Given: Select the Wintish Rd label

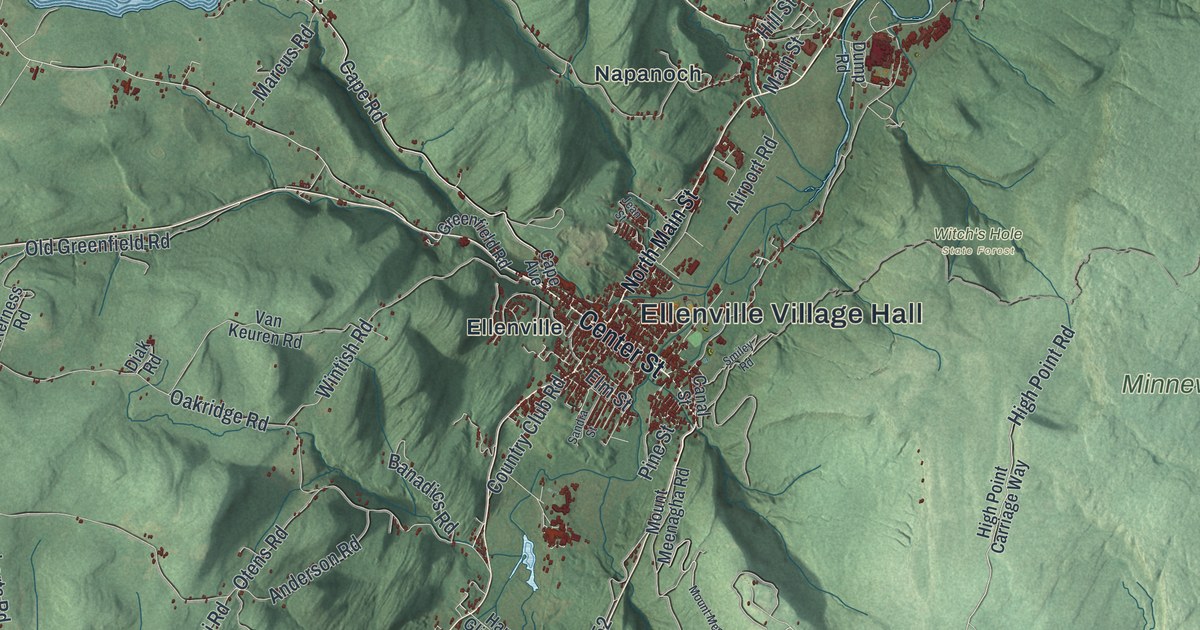Looking at the screenshot, I should (x=345, y=360).
